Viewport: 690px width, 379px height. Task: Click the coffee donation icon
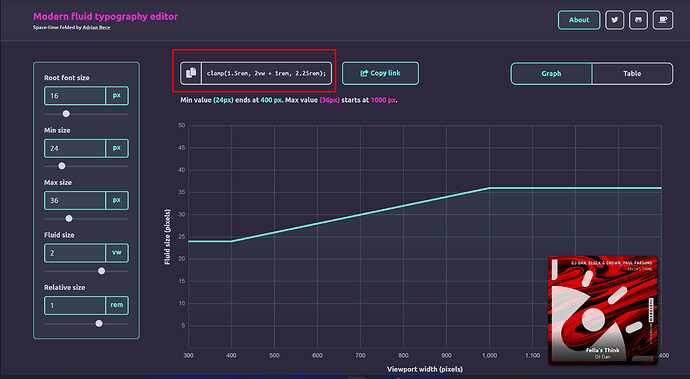(663, 20)
